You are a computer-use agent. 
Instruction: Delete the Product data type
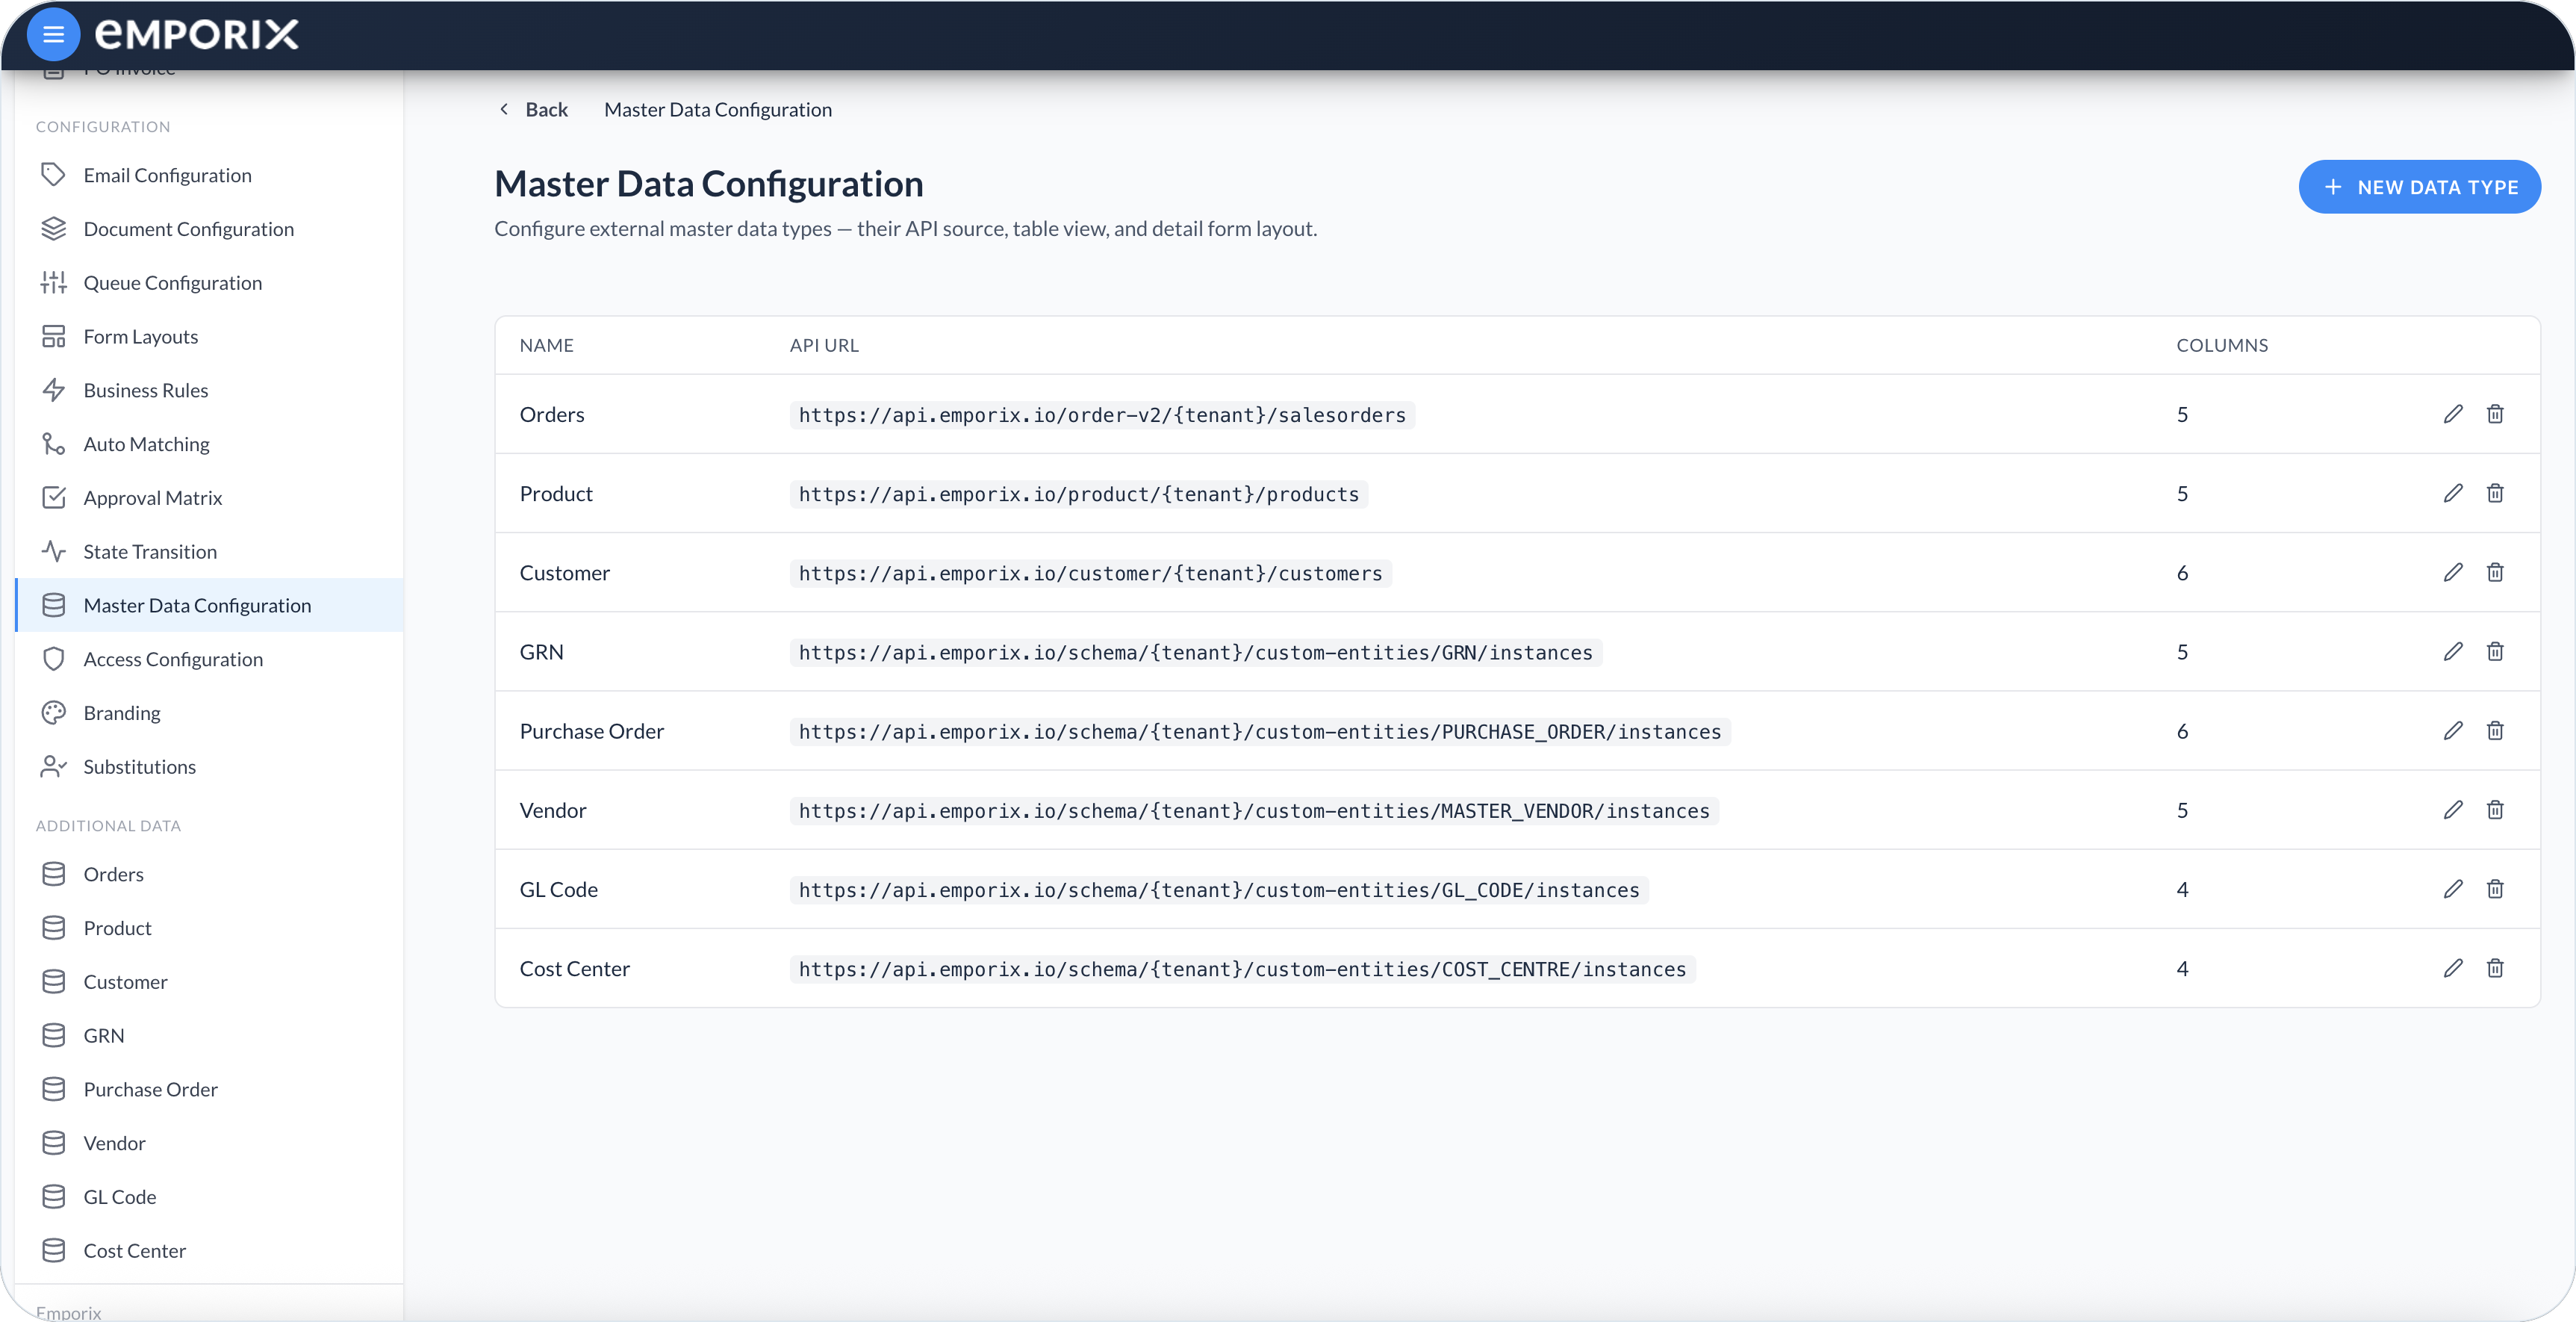(2495, 493)
